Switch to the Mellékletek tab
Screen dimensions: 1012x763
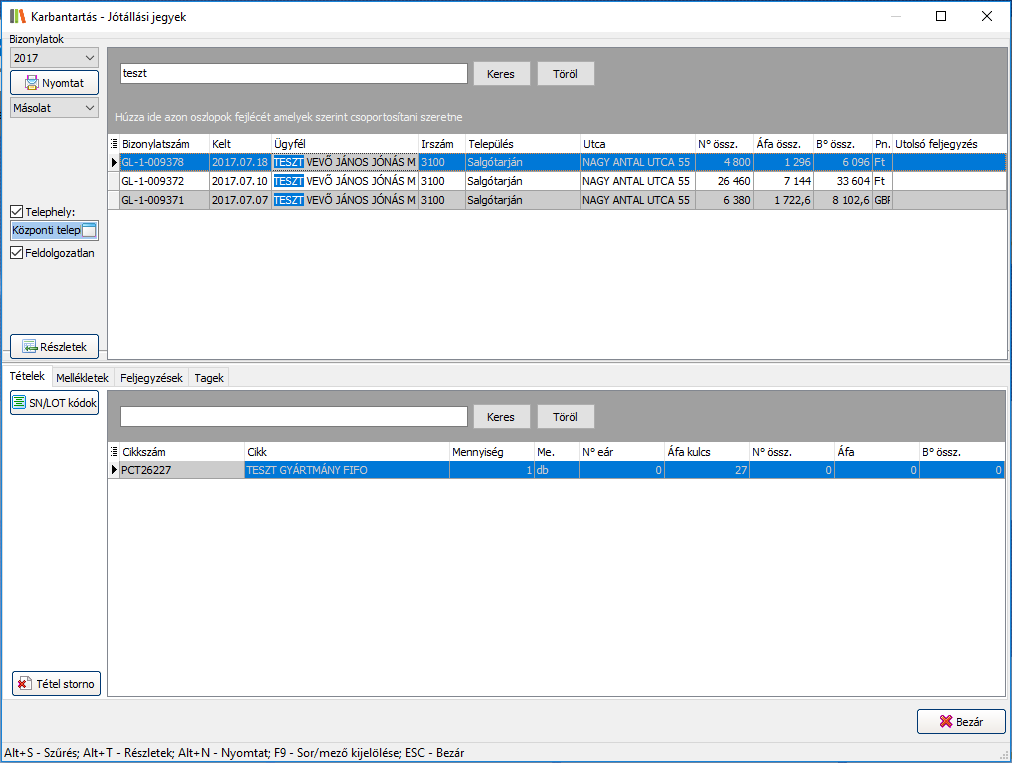pos(82,378)
